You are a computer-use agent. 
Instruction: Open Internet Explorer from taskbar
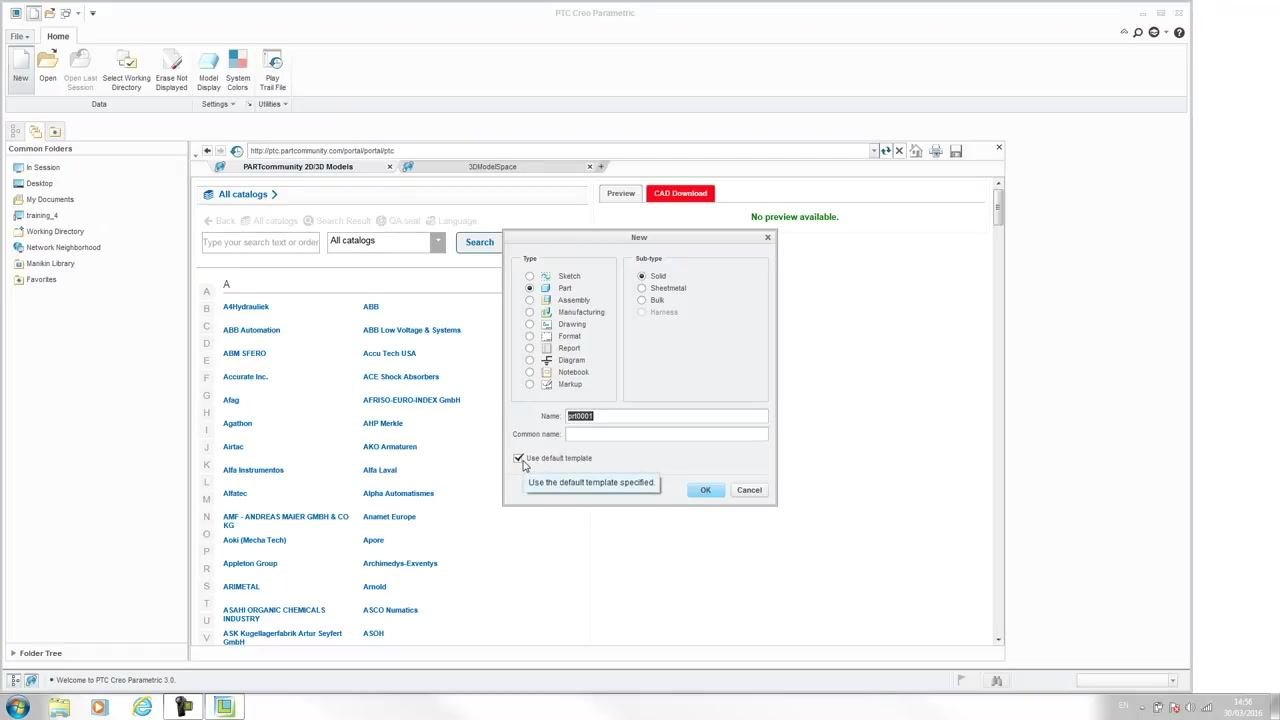tap(142, 707)
